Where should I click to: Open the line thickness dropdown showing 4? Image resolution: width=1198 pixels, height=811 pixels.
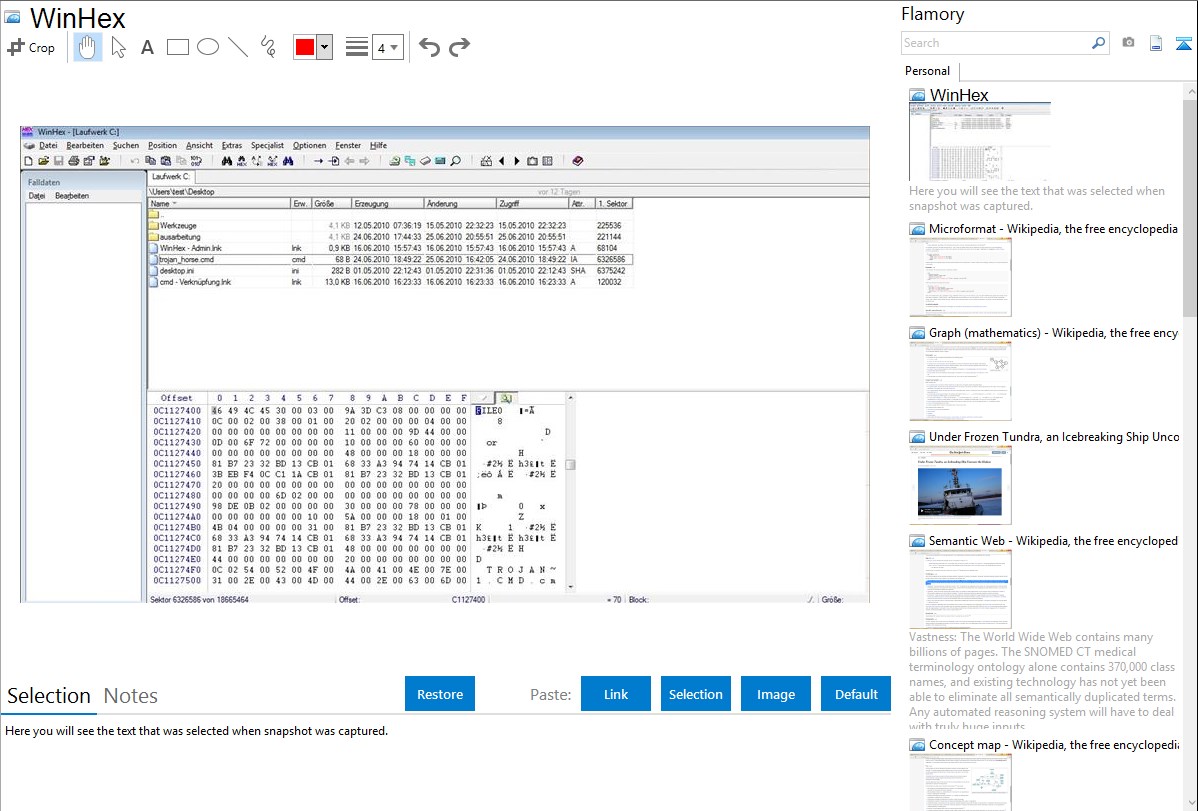point(387,47)
